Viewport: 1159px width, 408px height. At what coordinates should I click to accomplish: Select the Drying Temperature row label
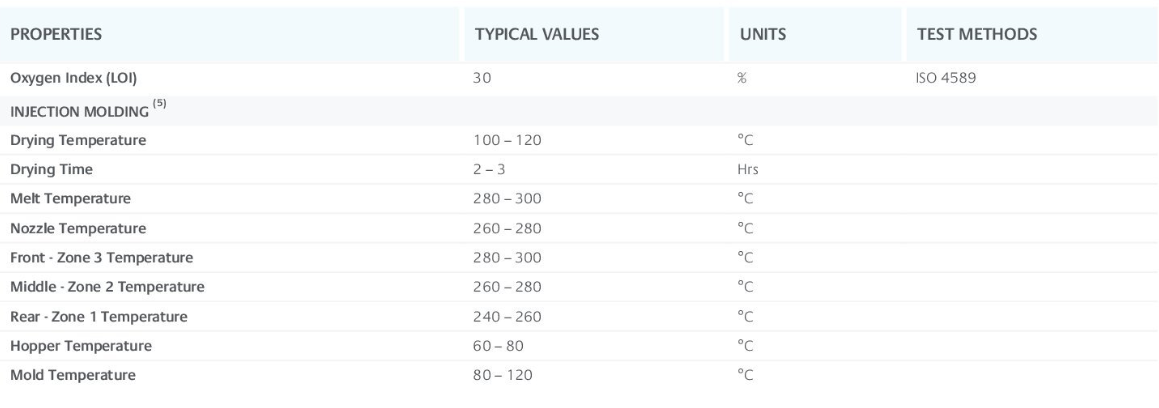pos(78,141)
